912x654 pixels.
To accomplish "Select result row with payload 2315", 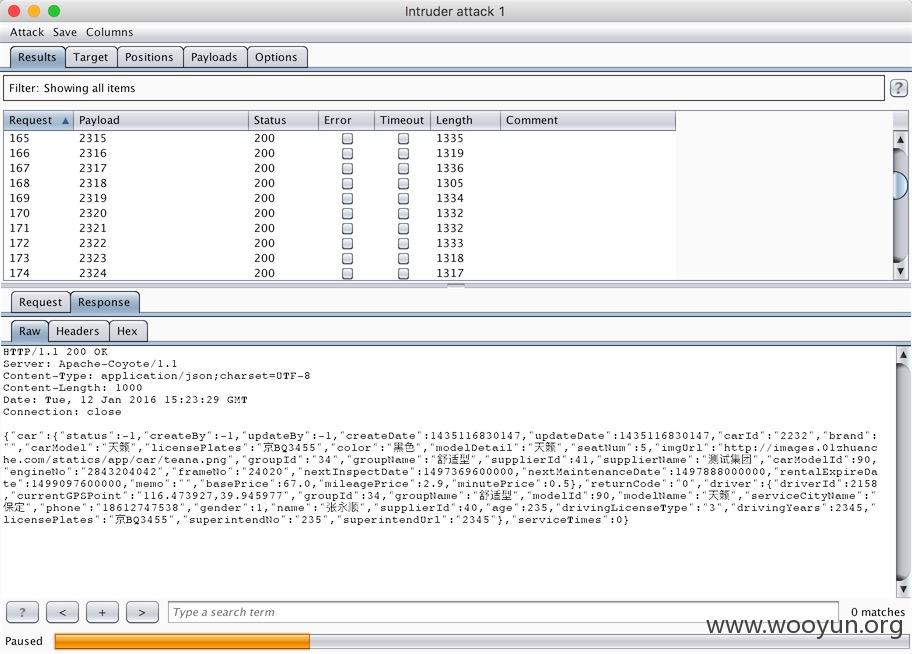I will (340, 138).
